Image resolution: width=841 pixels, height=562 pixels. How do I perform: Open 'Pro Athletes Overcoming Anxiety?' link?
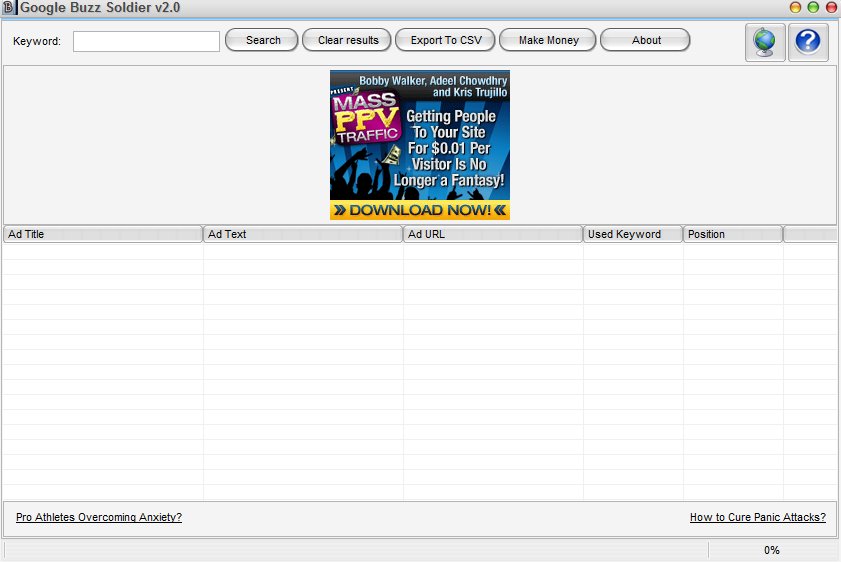(x=99, y=517)
